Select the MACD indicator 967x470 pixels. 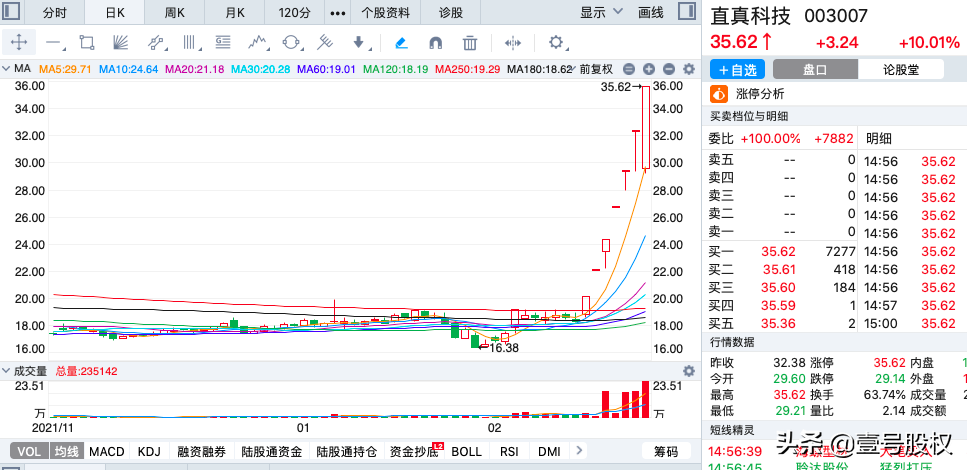click(x=107, y=452)
